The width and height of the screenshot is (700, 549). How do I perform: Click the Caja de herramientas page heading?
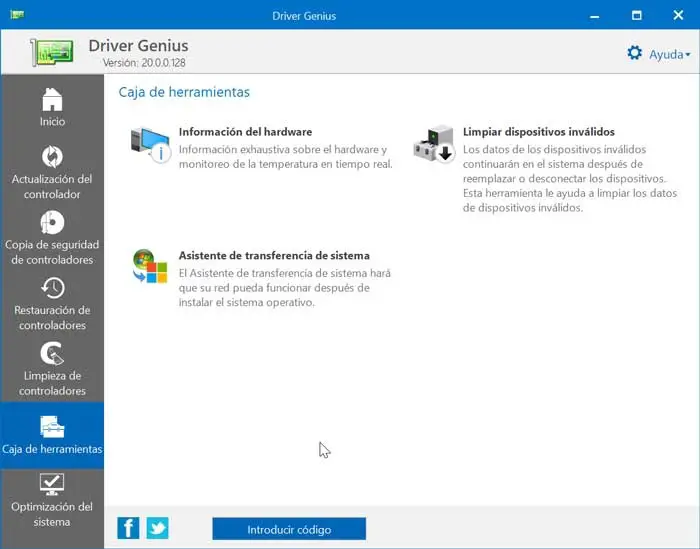184,92
